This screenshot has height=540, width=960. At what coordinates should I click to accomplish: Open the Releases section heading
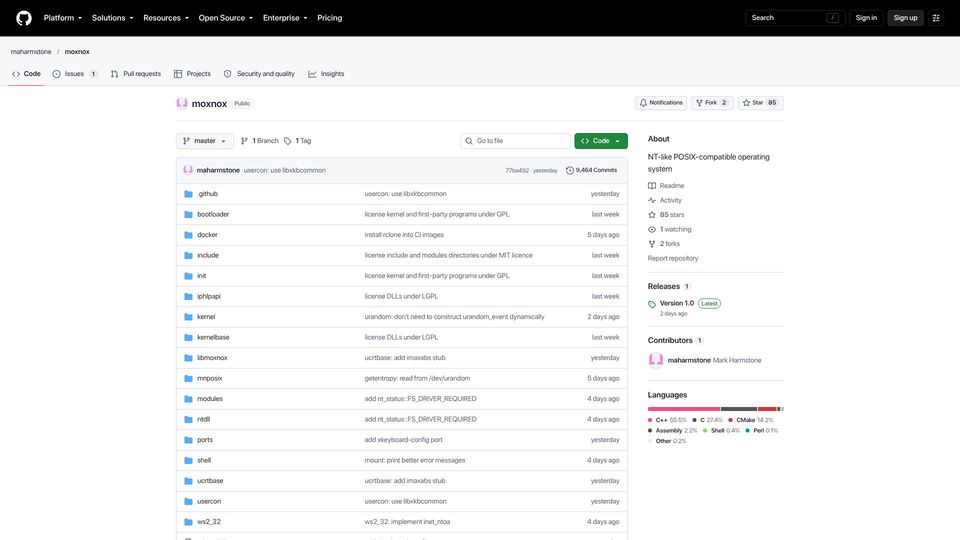[x=664, y=287]
